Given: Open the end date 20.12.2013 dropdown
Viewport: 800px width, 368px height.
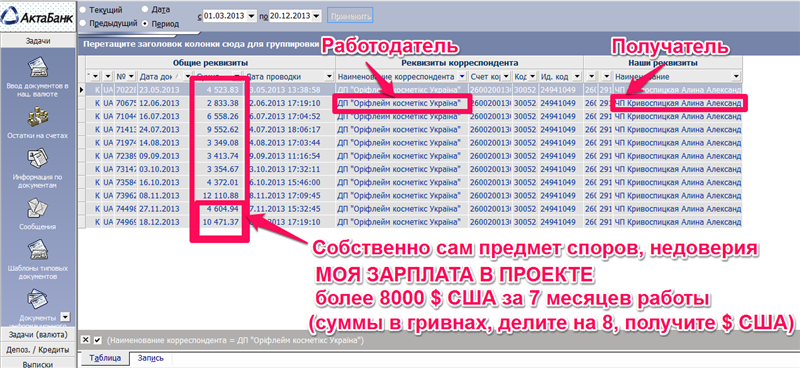Looking at the screenshot, I should pos(316,16).
